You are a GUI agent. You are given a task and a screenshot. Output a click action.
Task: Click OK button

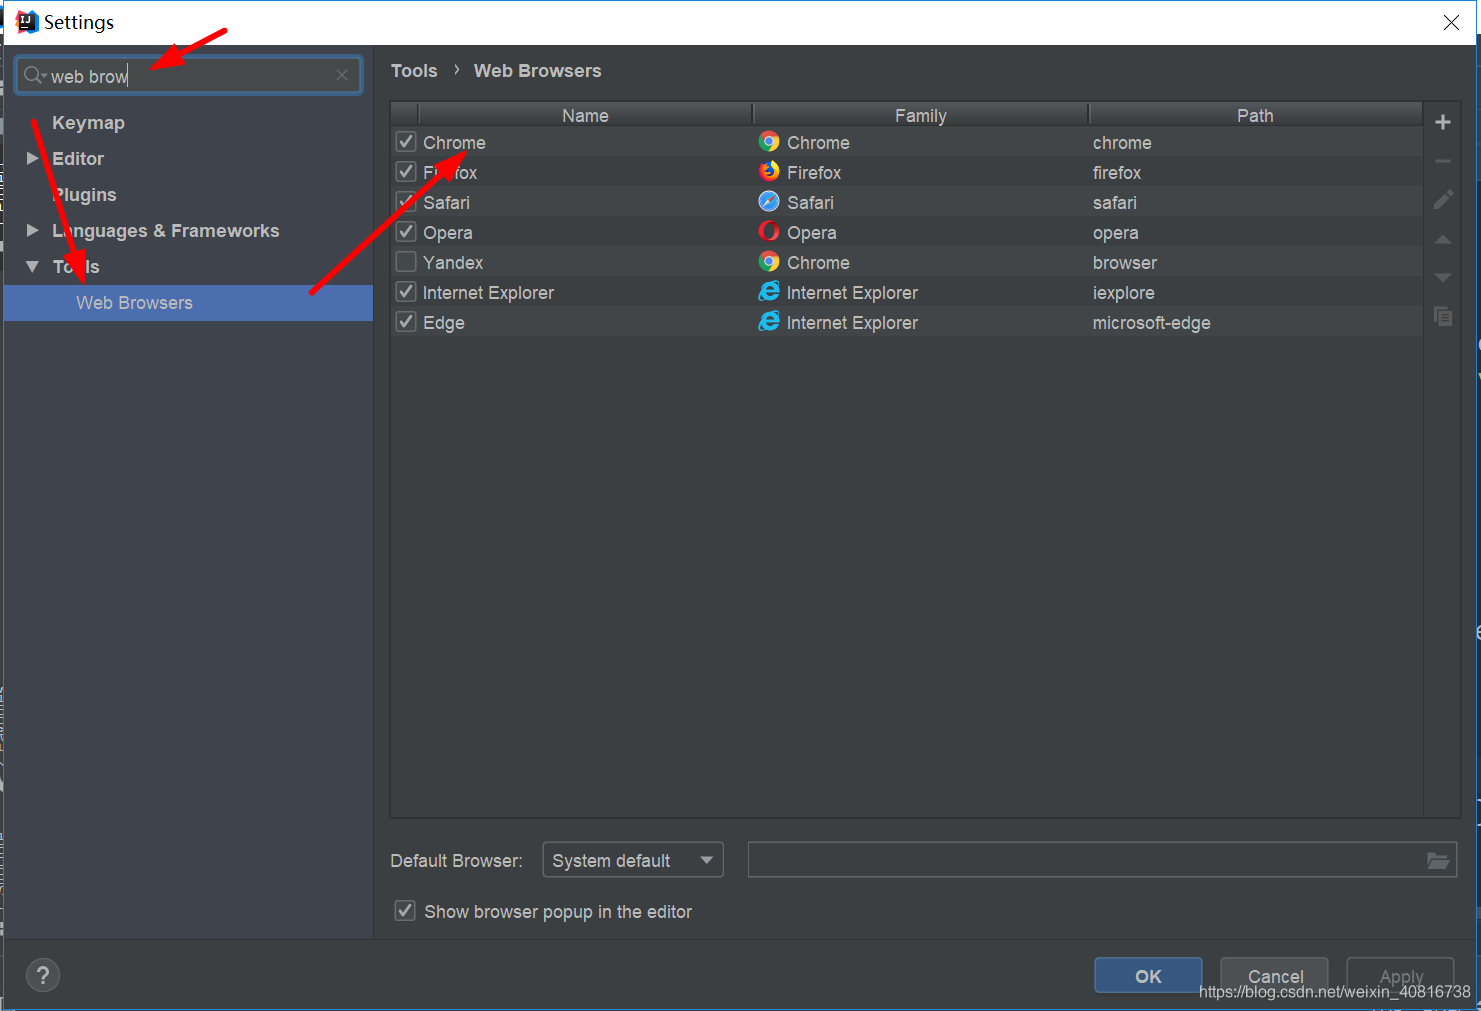pyautogui.click(x=1148, y=976)
